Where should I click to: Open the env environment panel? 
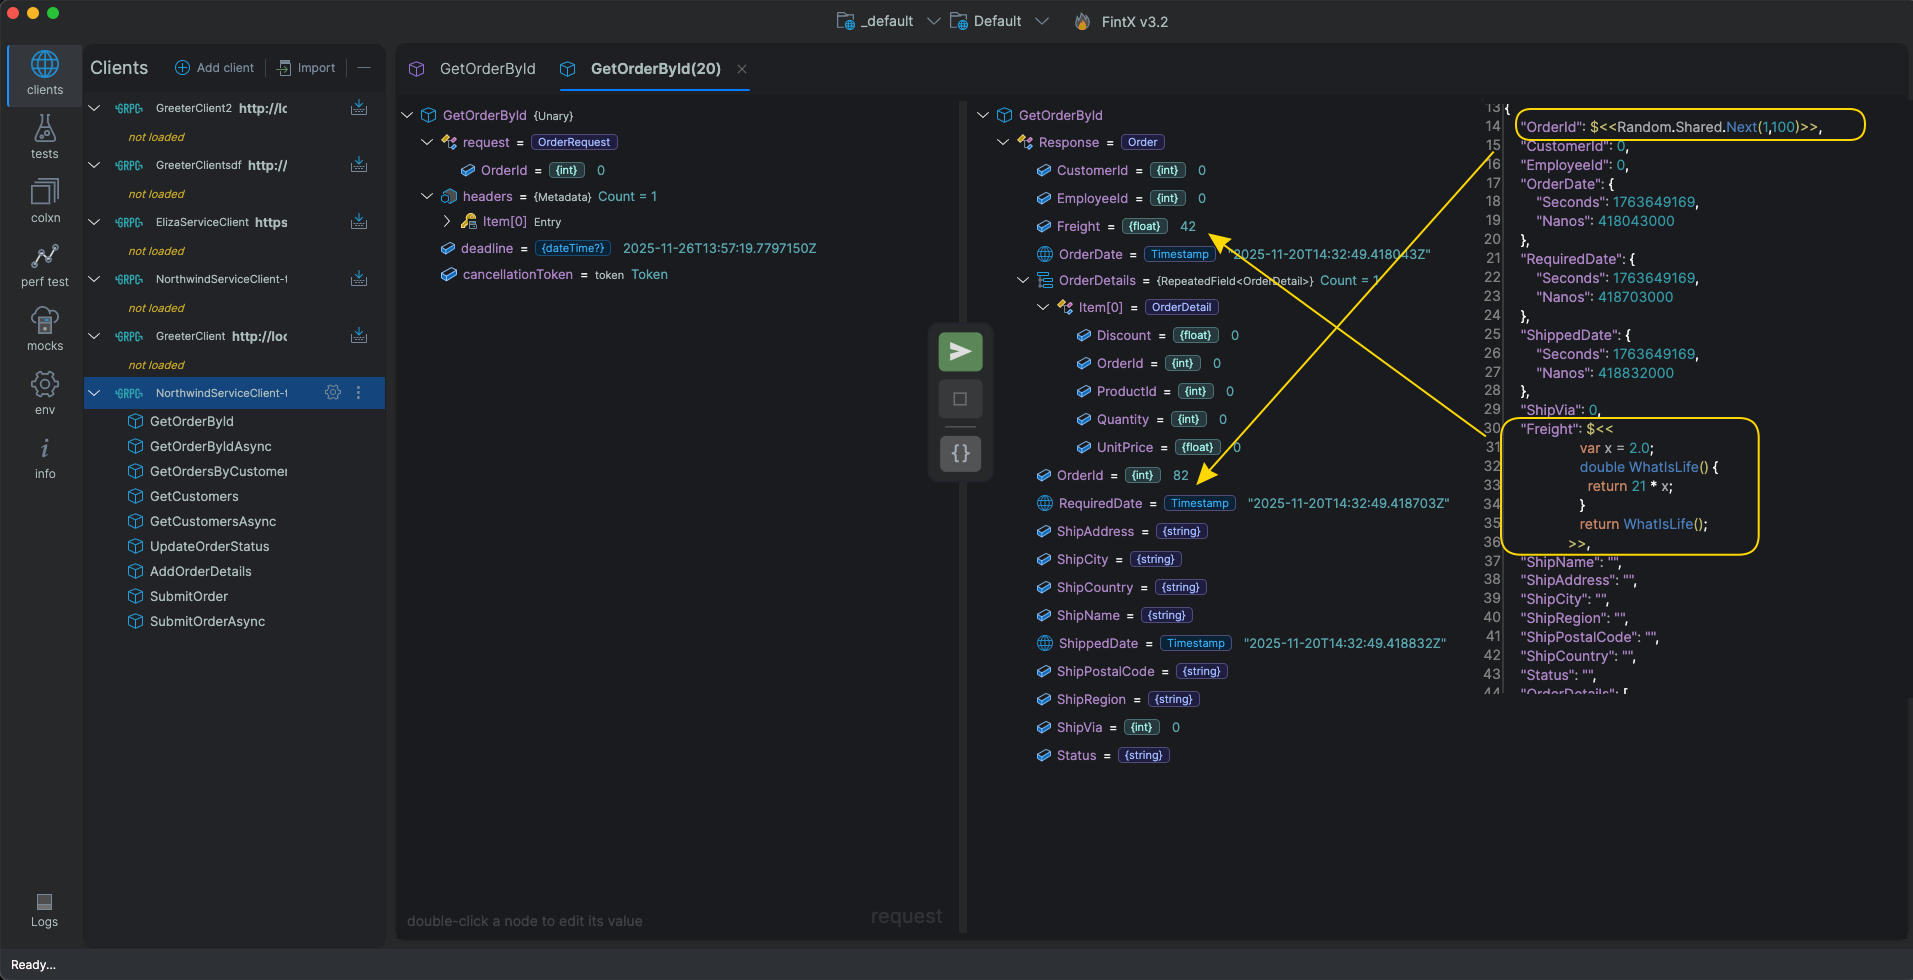tap(45, 393)
